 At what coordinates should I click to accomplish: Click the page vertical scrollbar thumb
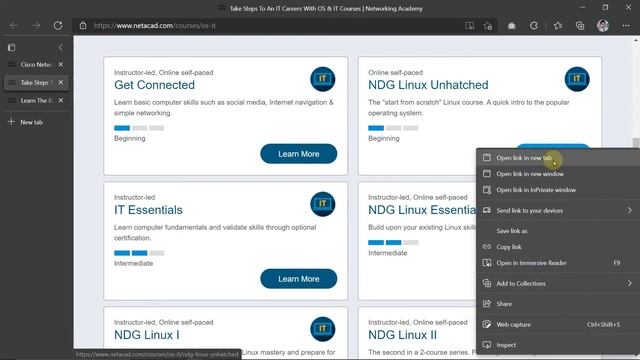point(636,144)
